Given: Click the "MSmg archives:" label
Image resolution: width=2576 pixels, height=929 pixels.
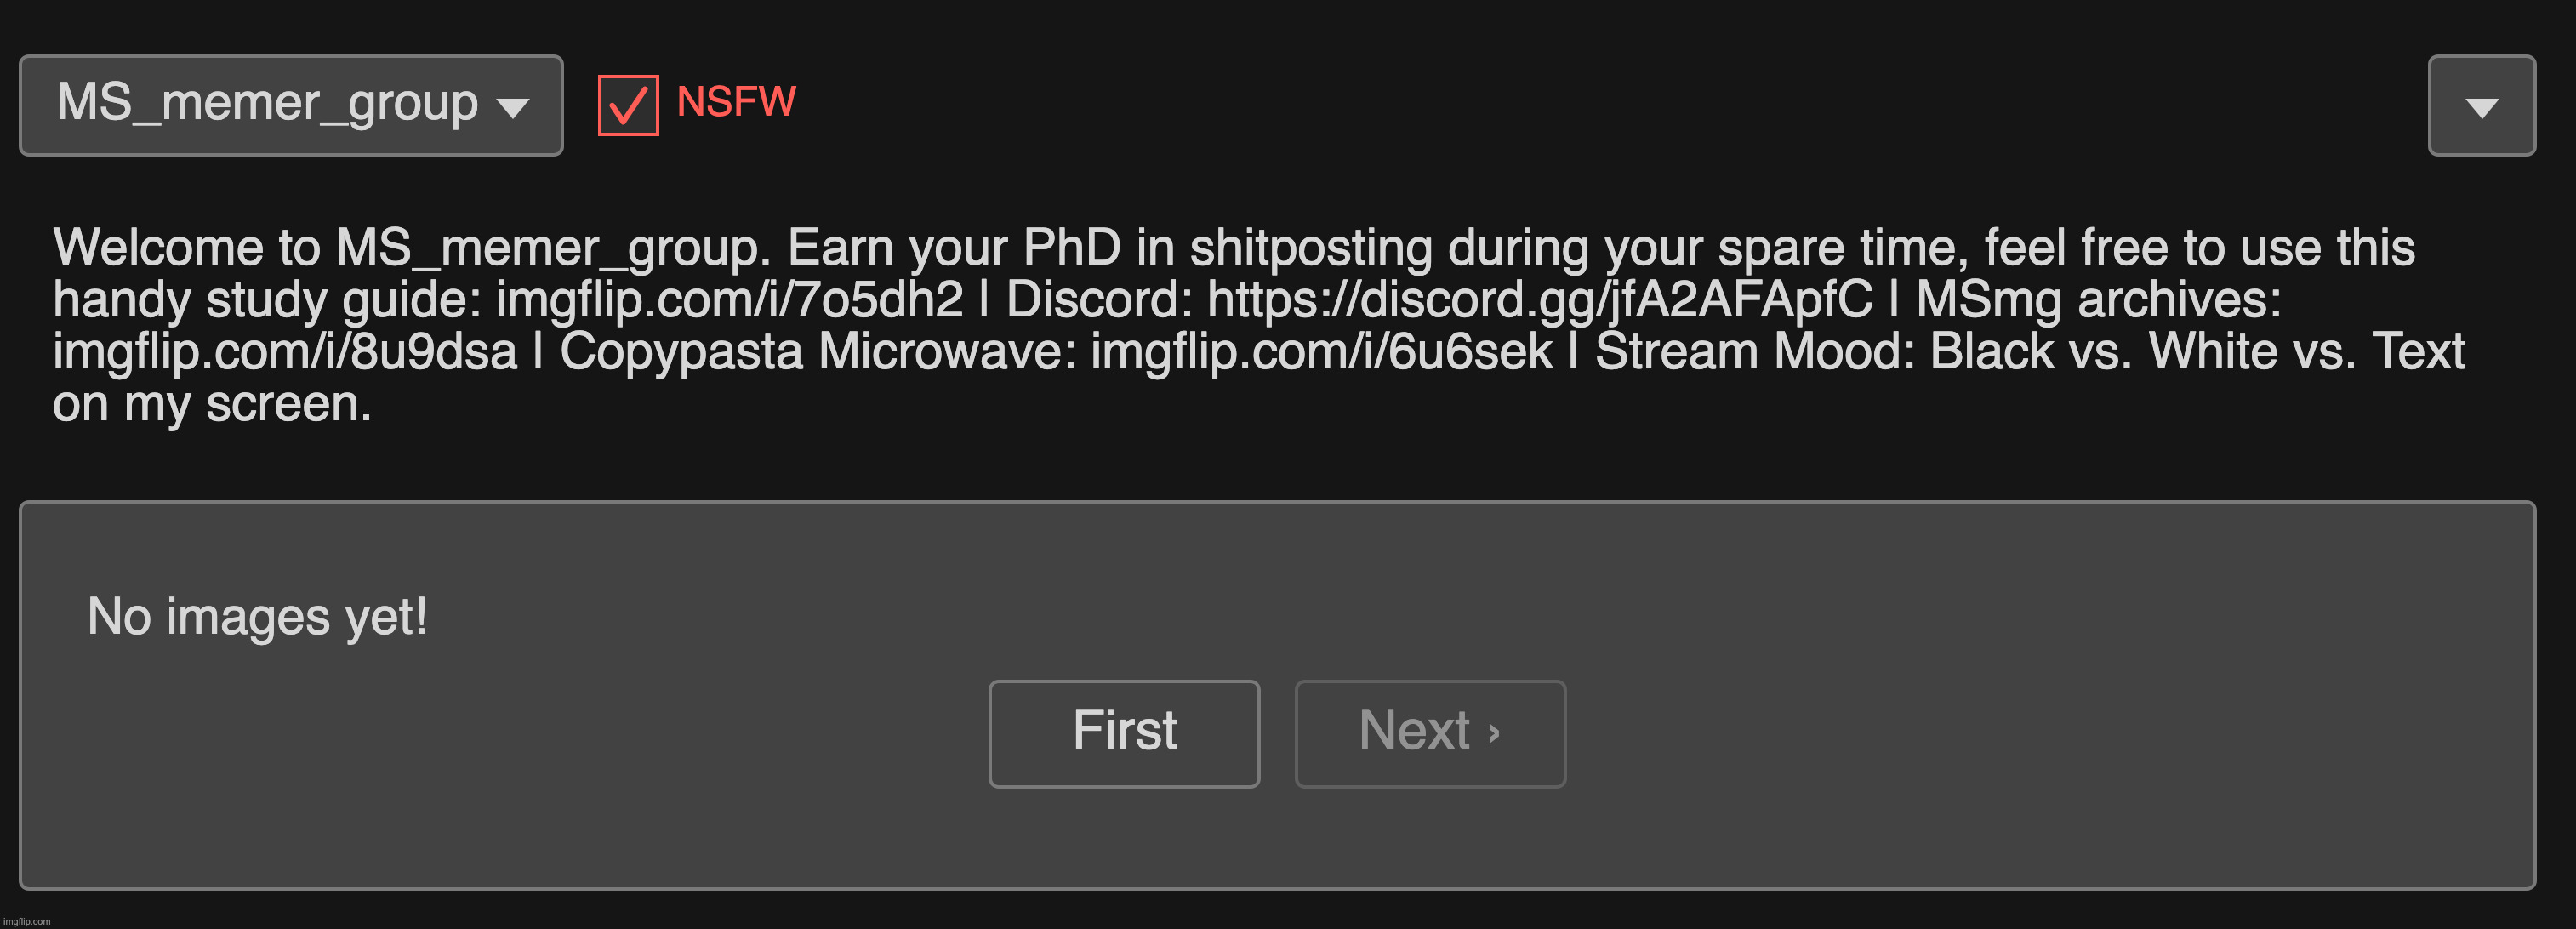Looking at the screenshot, I should tap(2099, 300).
